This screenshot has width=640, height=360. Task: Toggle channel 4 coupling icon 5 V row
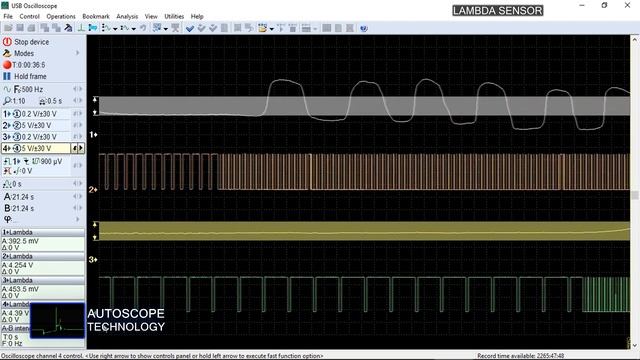17,148
